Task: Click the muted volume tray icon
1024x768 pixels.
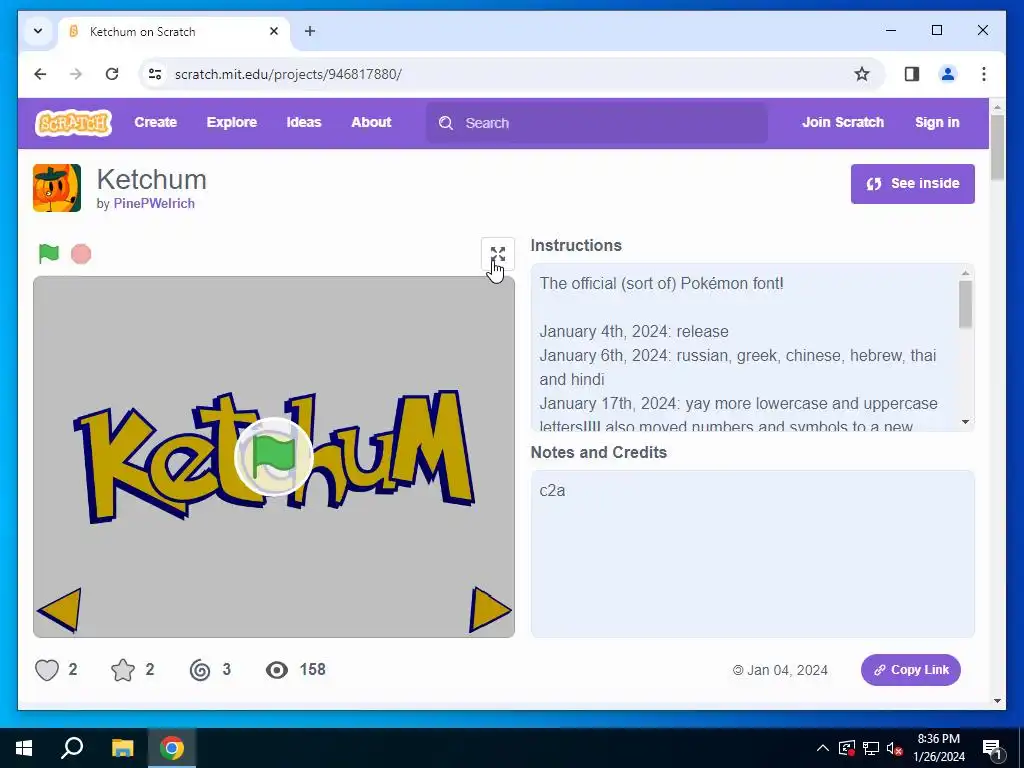Action: tap(895, 748)
